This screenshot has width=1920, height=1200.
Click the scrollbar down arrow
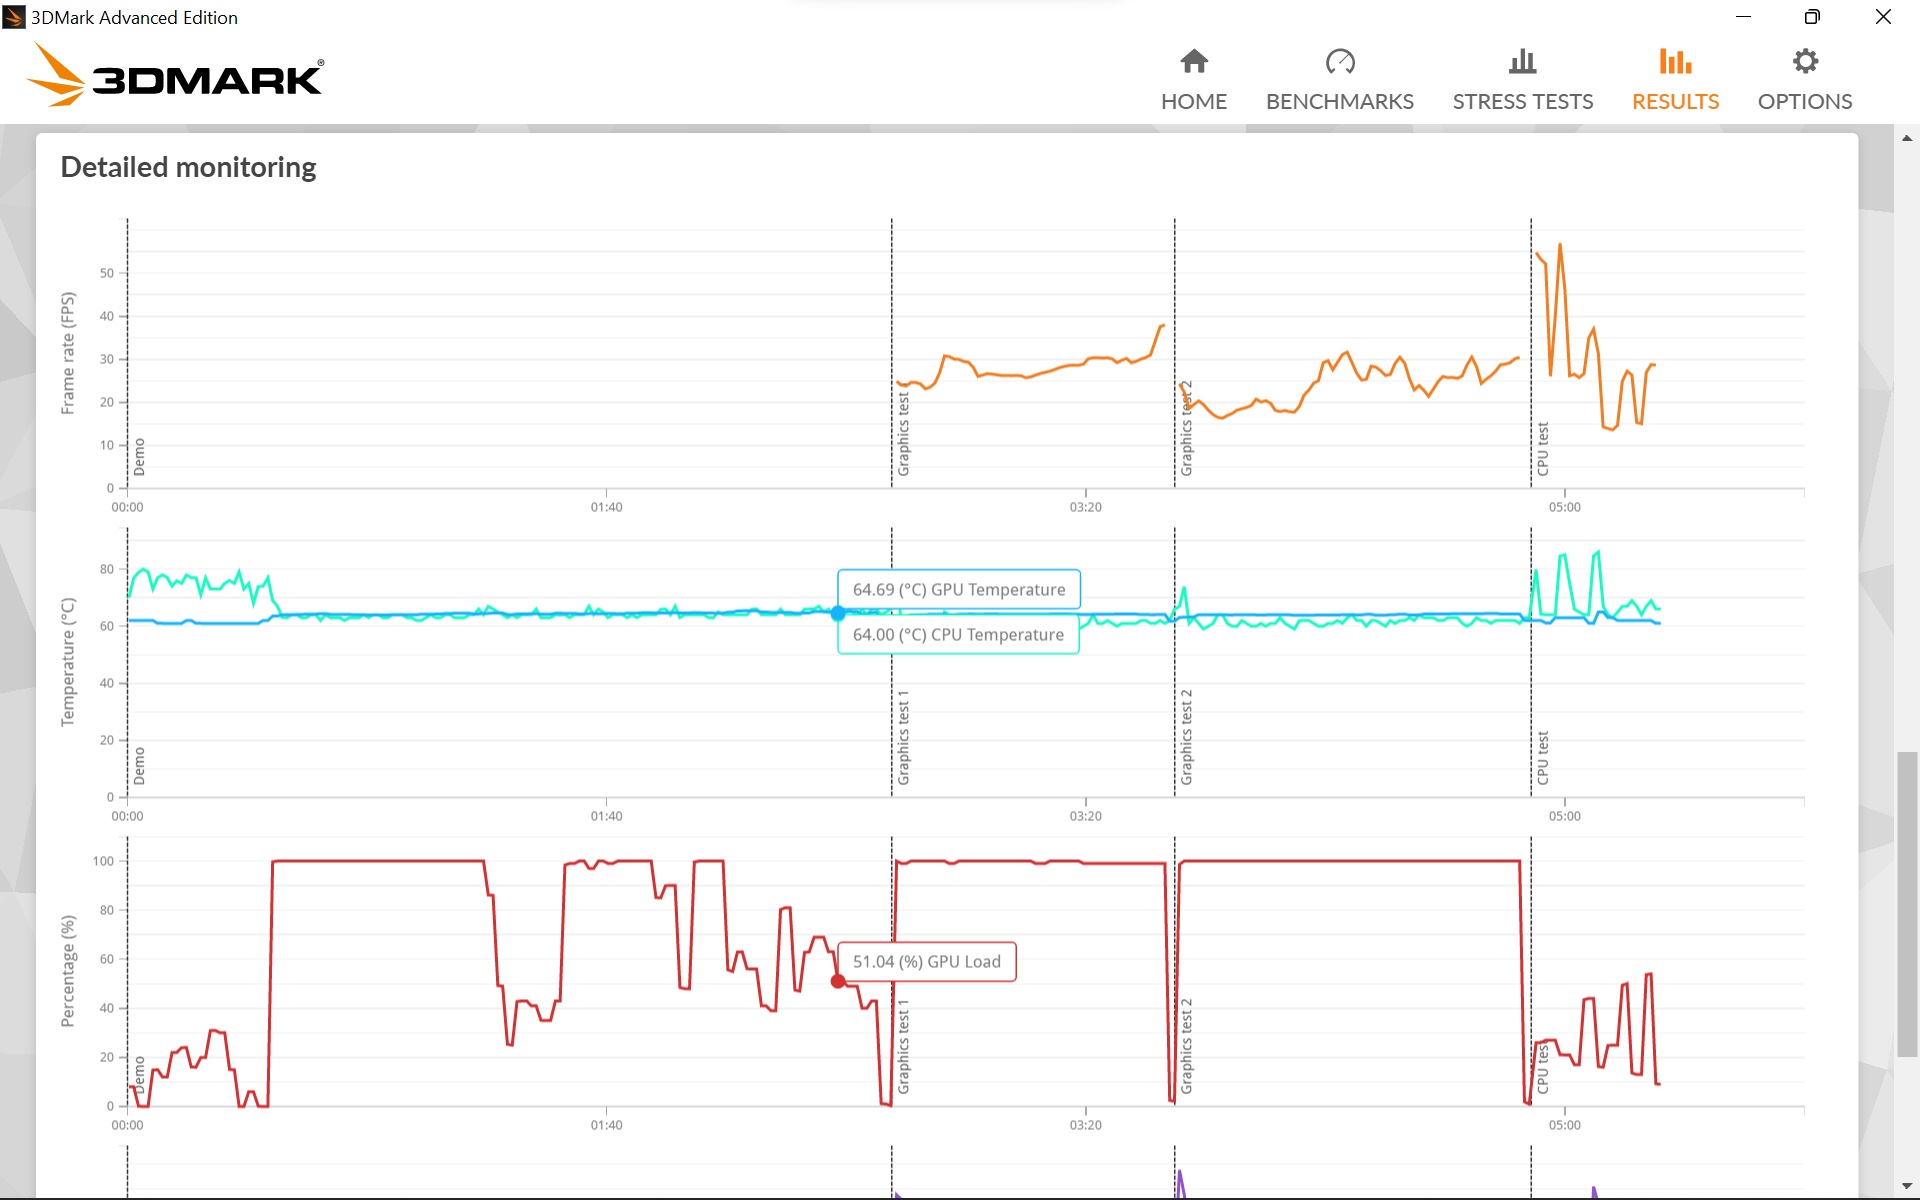(x=1907, y=1186)
